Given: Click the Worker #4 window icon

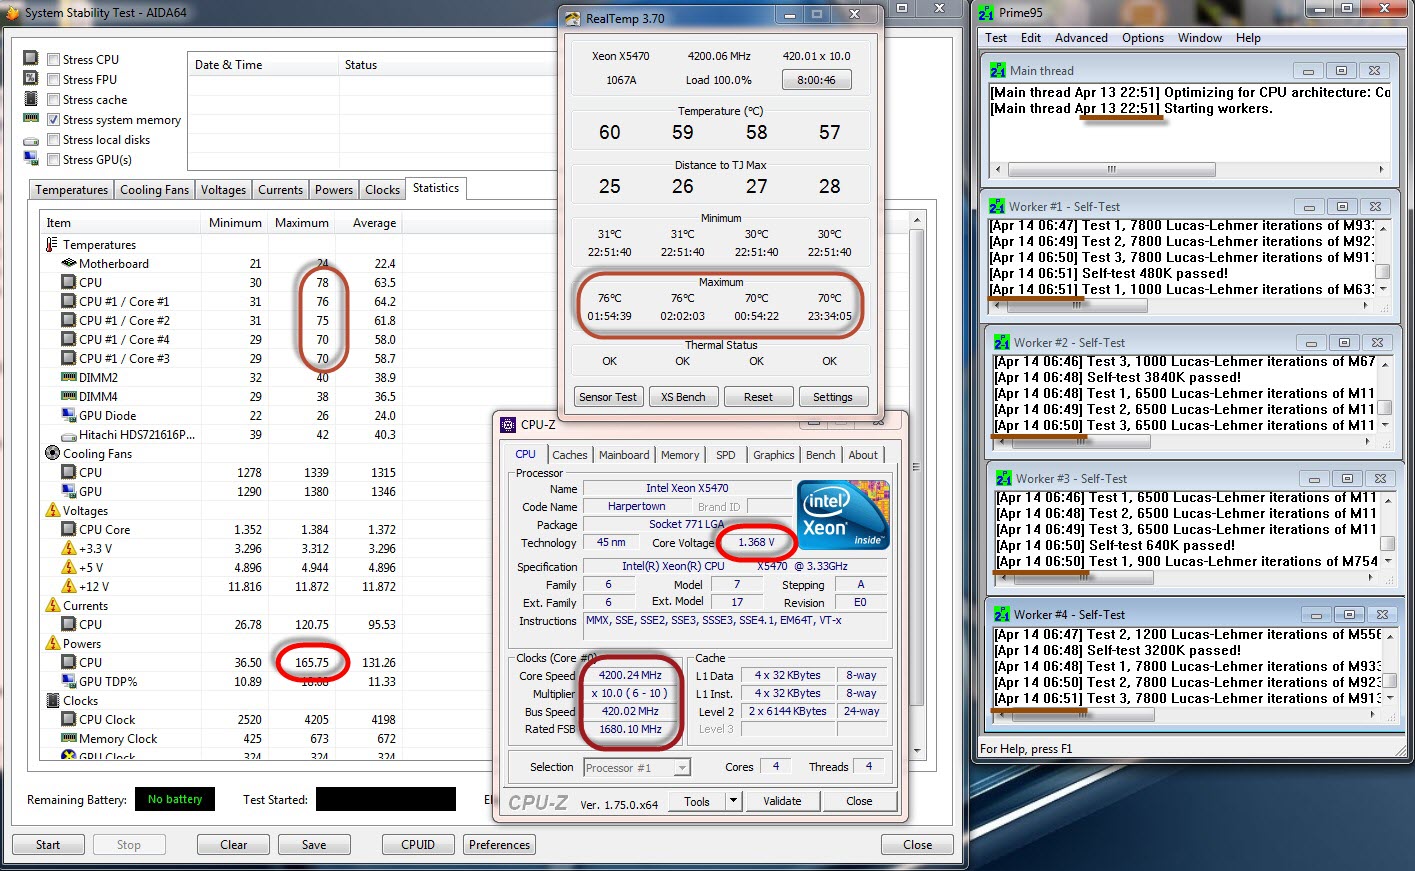Looking at the screenshot, I should [x=1002, y=615].
